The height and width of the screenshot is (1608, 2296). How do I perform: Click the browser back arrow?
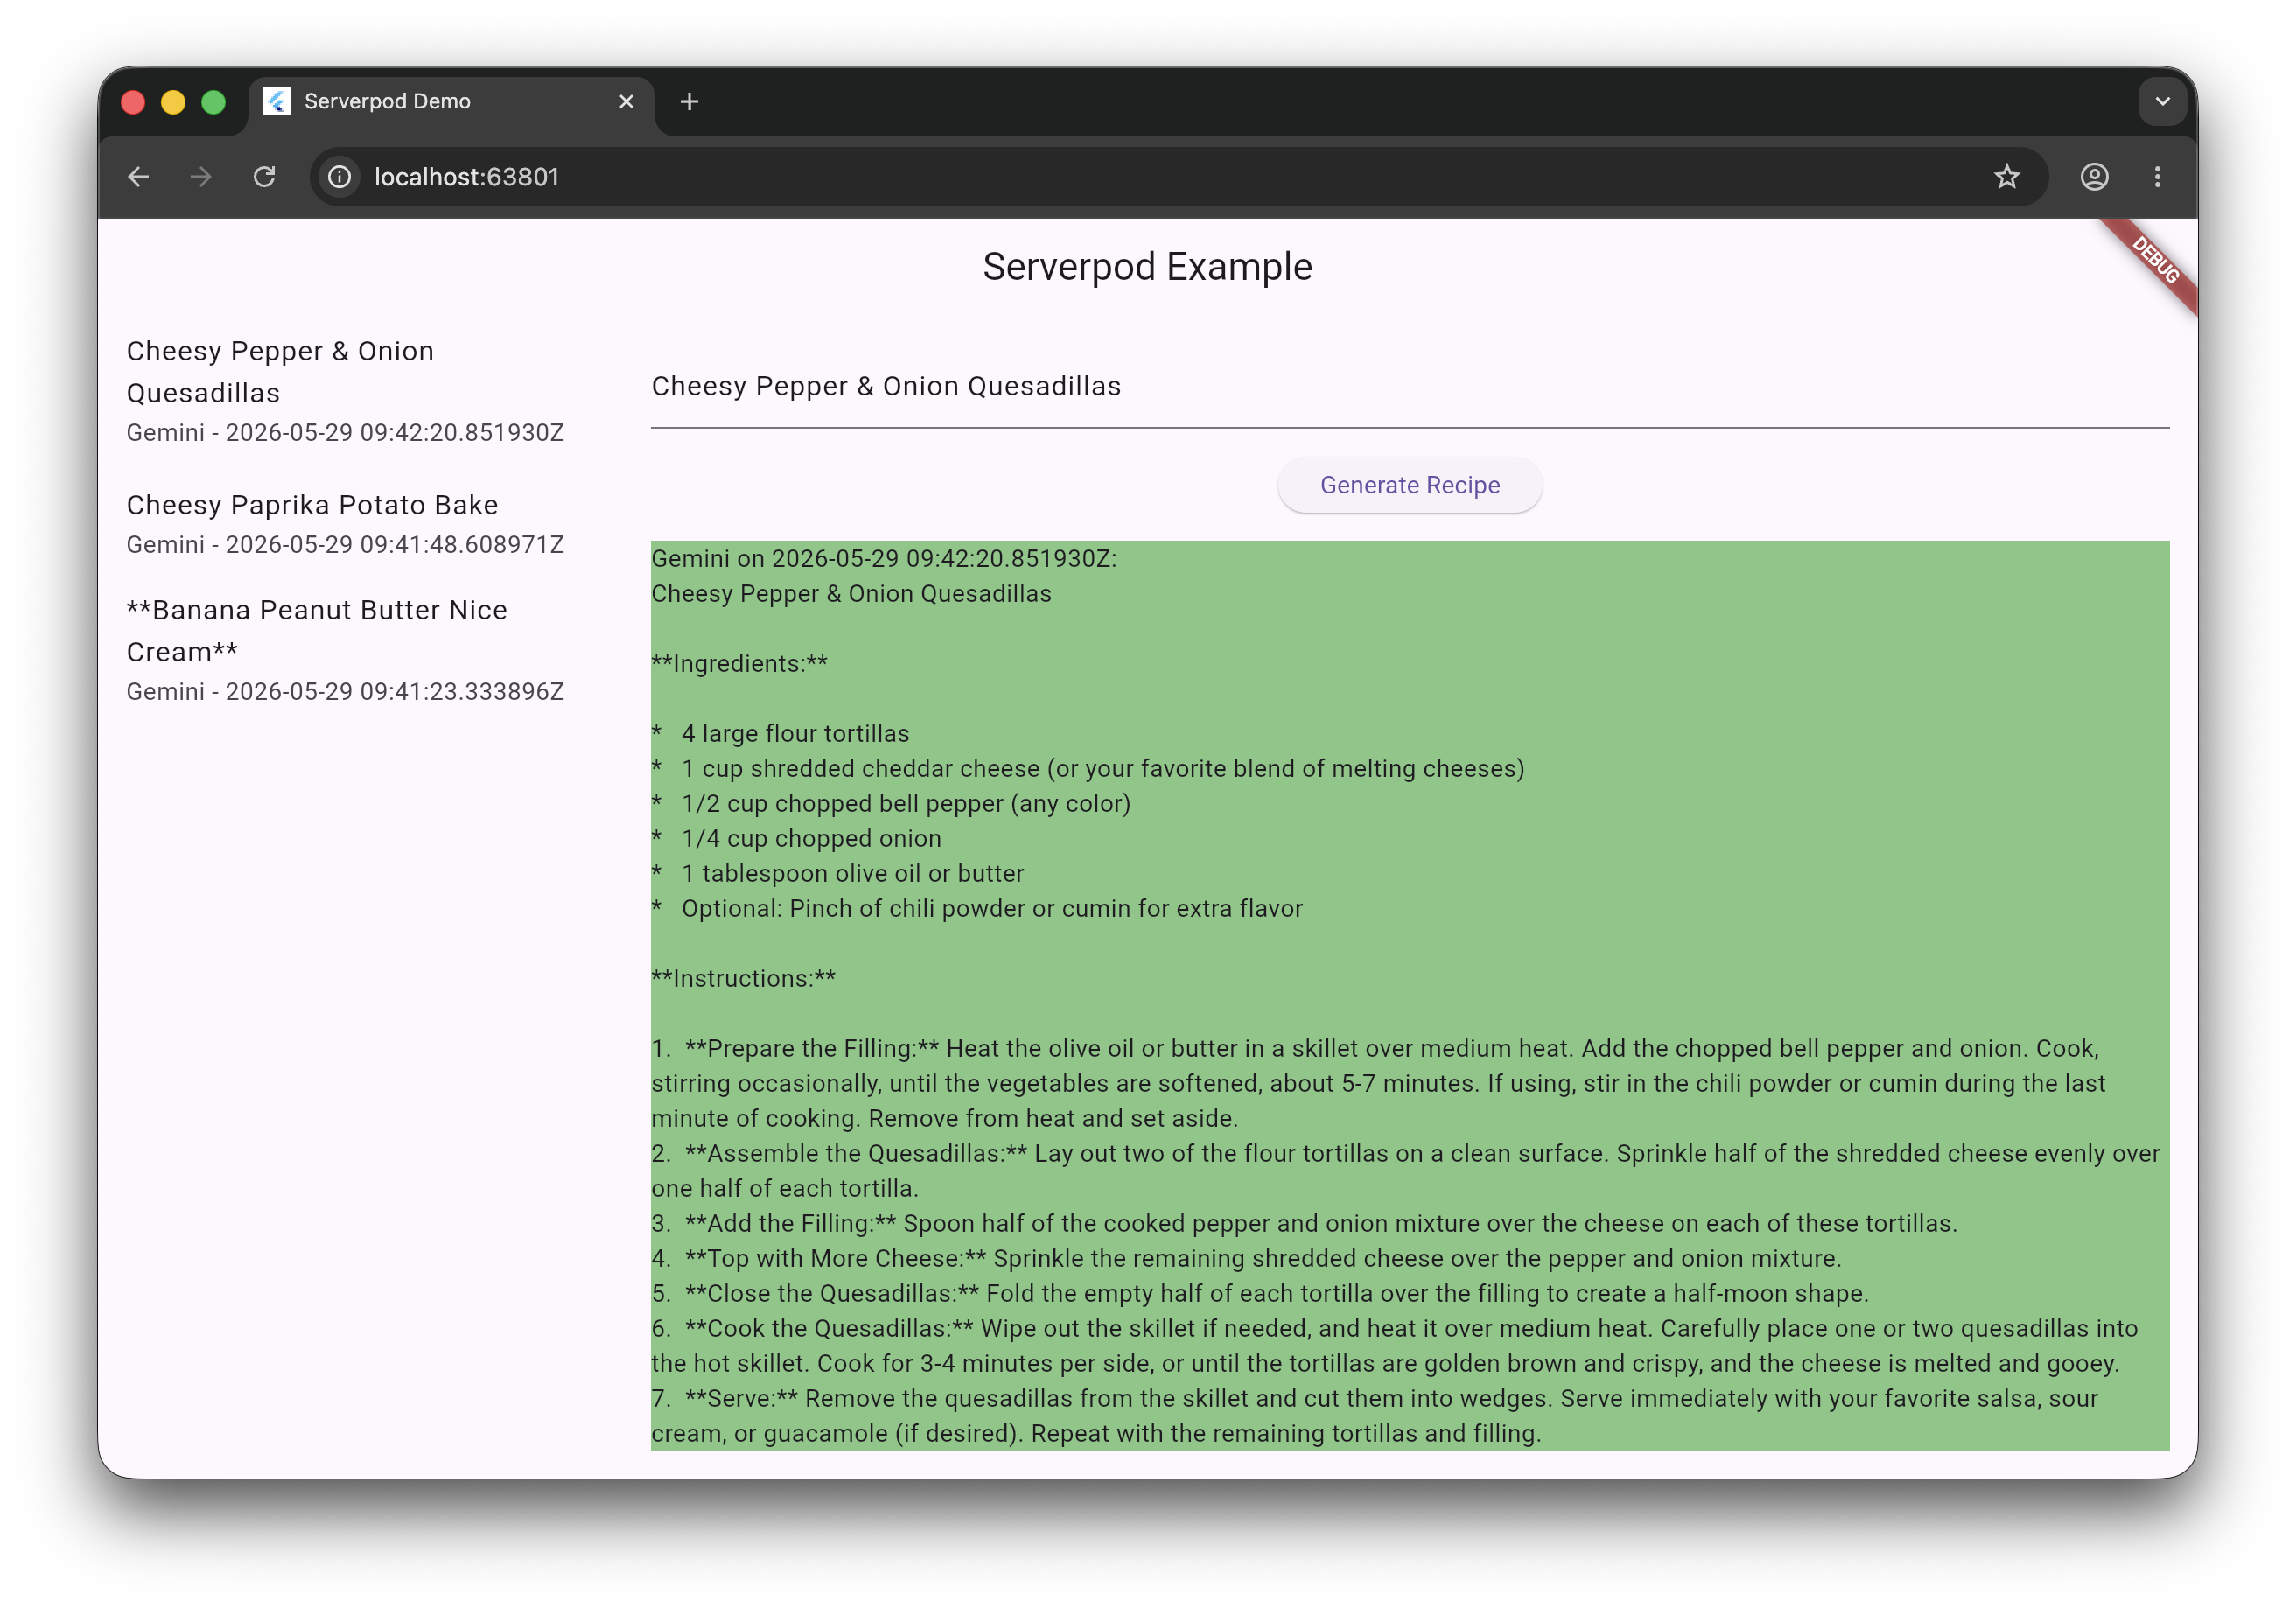click(x=139, y=177)
